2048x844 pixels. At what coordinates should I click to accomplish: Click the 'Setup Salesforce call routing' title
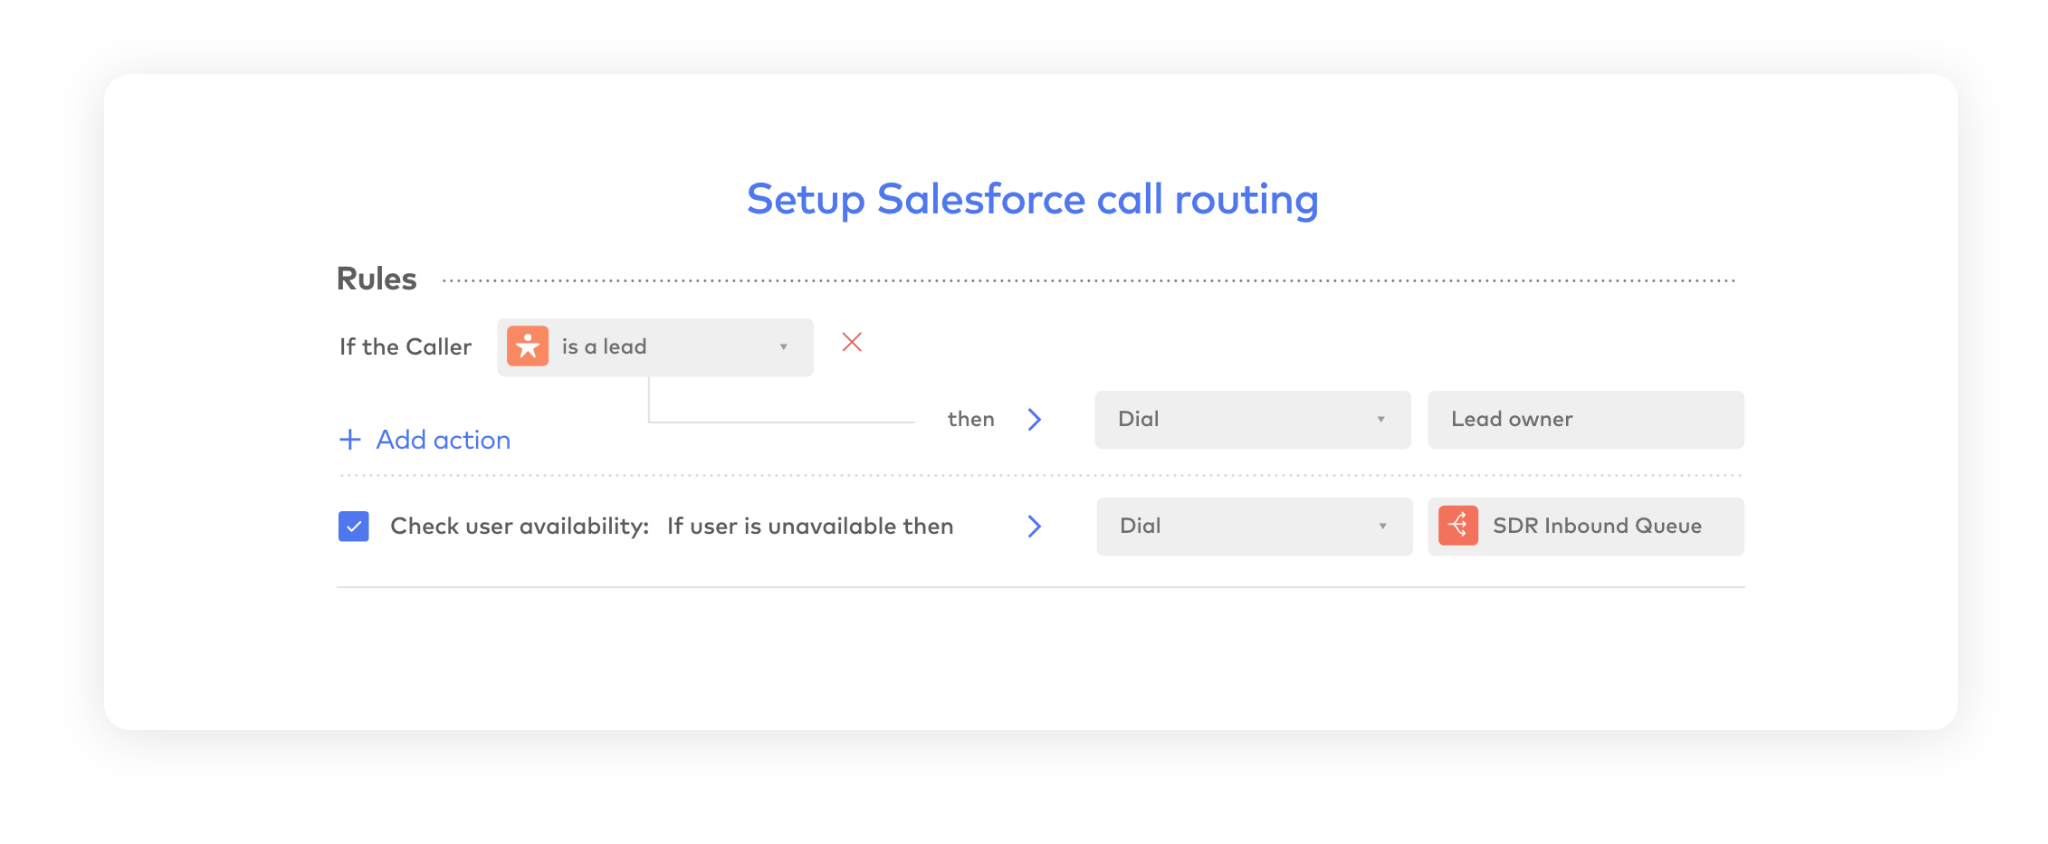(1032, 200)
